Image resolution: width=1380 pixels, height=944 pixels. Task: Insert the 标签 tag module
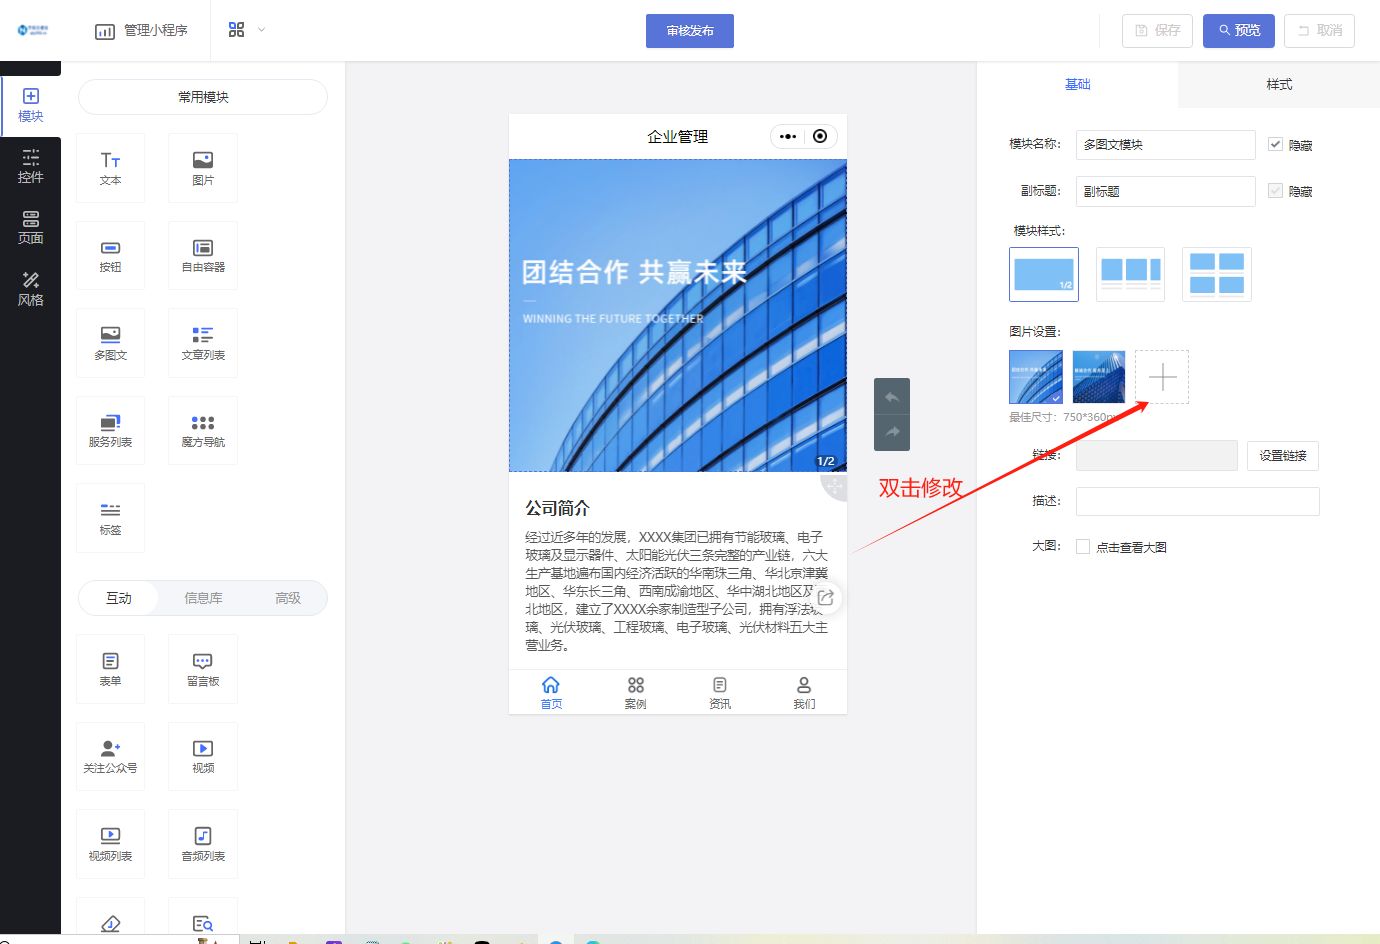click(x=110, y=518)
